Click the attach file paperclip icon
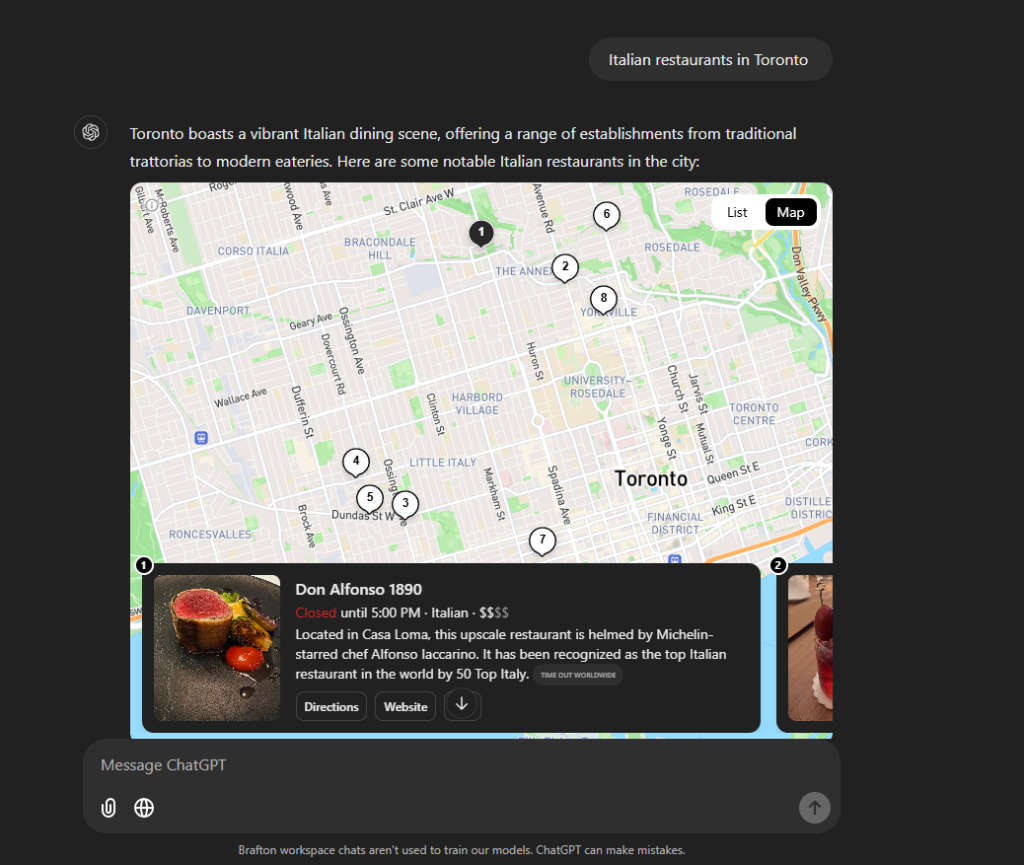 pyautogui.click(x=108, y=808)
